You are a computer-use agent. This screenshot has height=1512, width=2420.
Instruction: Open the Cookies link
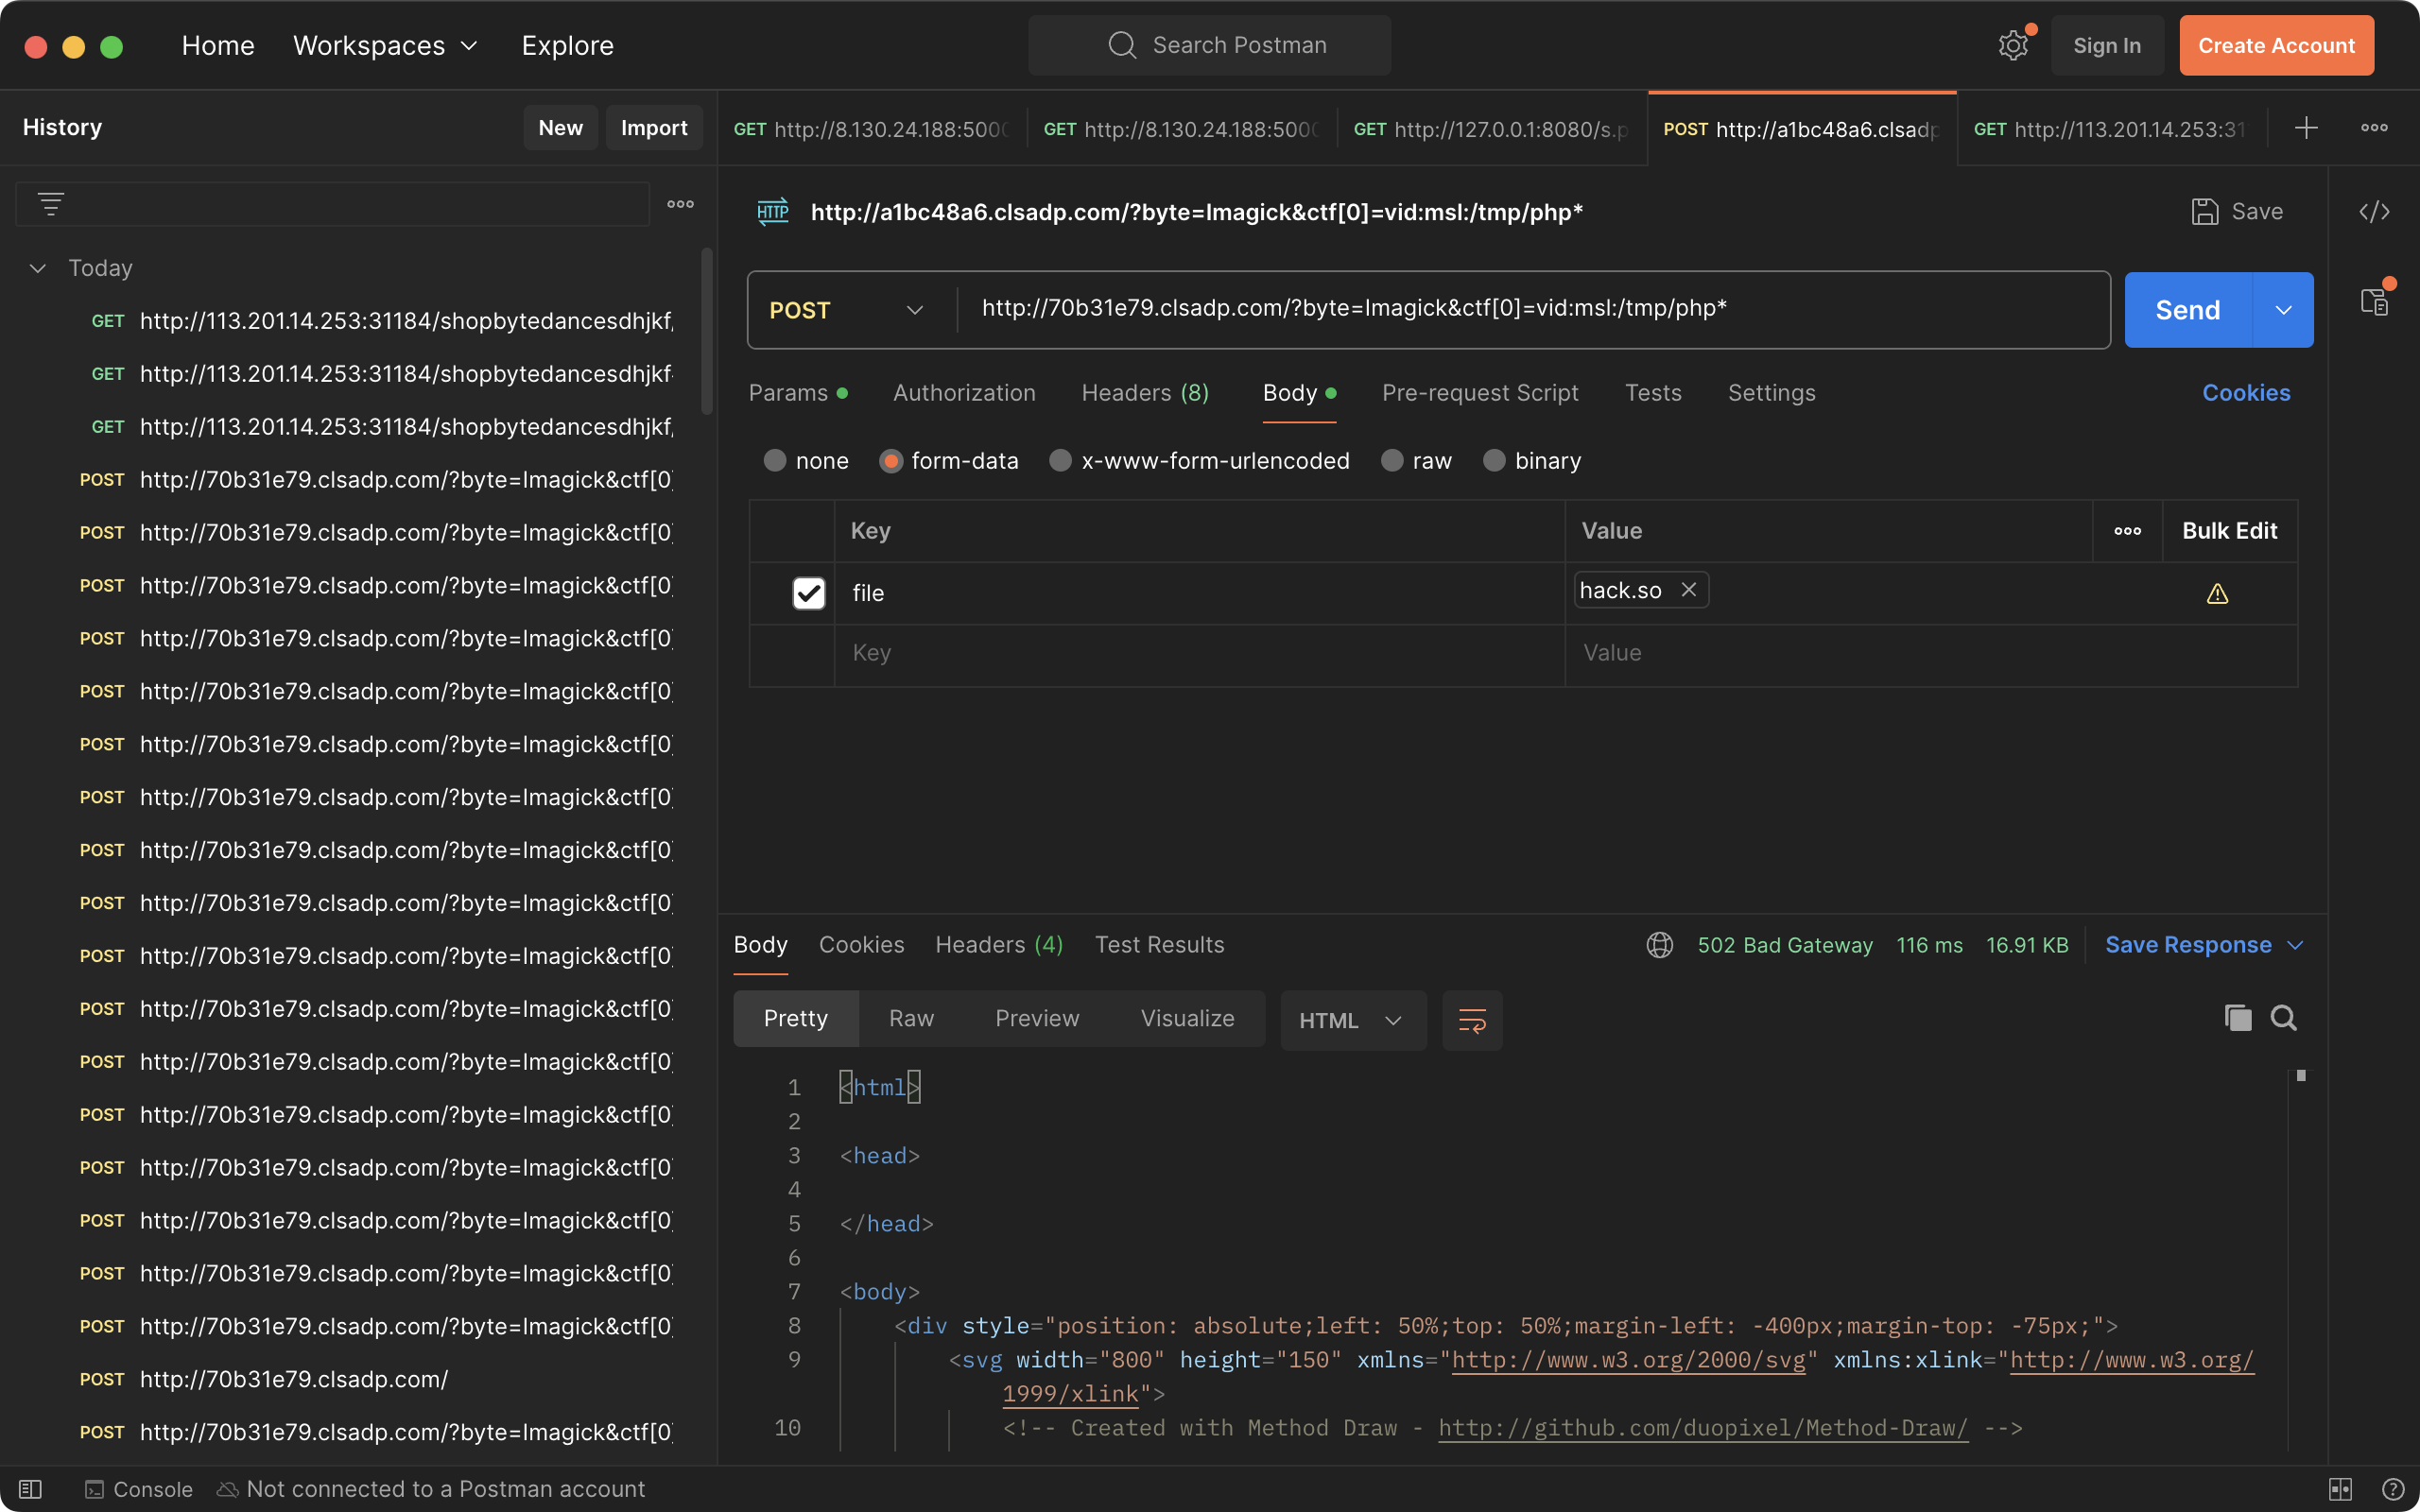[2246, 393]
